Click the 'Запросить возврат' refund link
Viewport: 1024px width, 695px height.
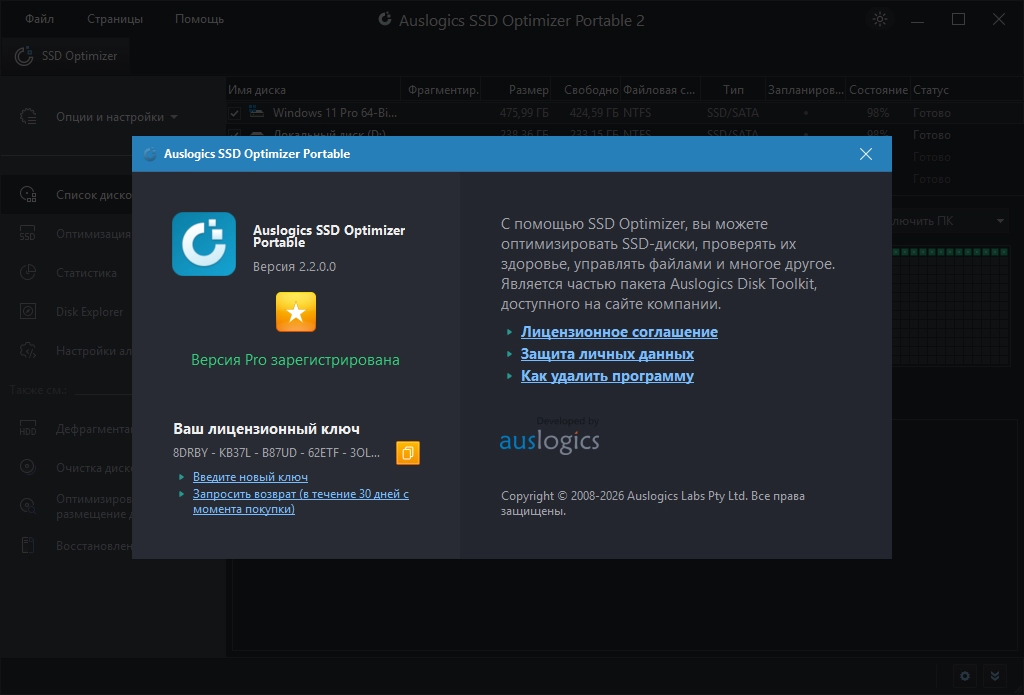click(x=300, y=502)
